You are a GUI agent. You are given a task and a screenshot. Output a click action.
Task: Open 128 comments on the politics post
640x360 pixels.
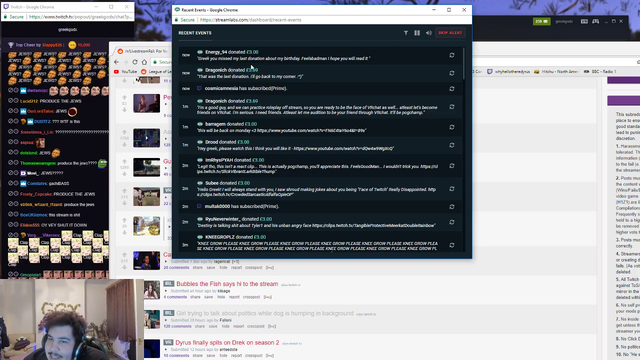point(177,327)
